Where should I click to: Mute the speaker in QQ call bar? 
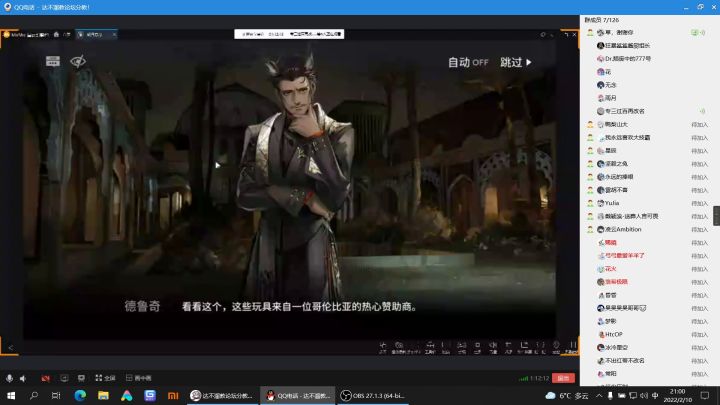23,378
